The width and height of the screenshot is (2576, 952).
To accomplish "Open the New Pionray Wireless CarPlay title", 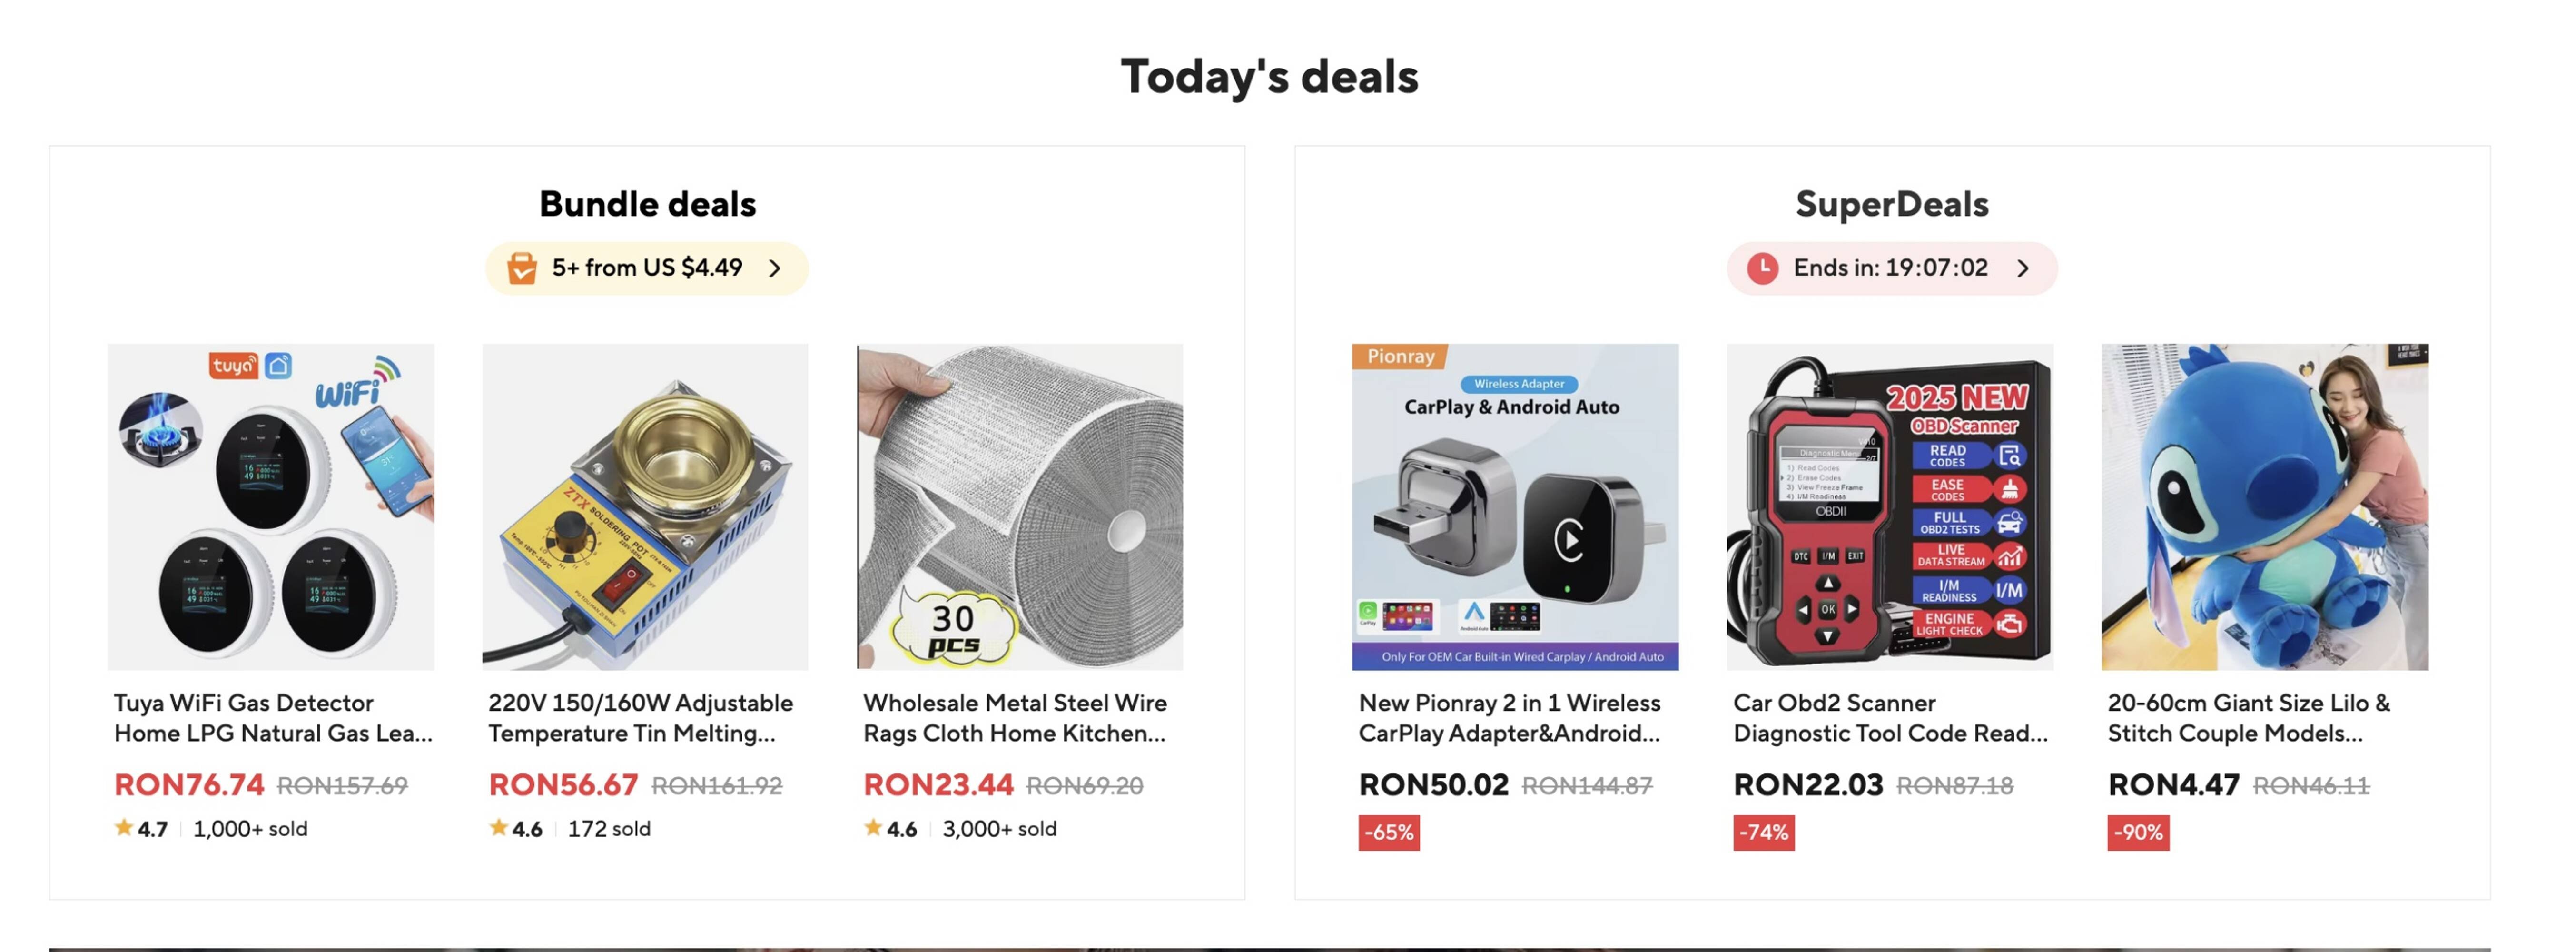I will click(1509, 718).
